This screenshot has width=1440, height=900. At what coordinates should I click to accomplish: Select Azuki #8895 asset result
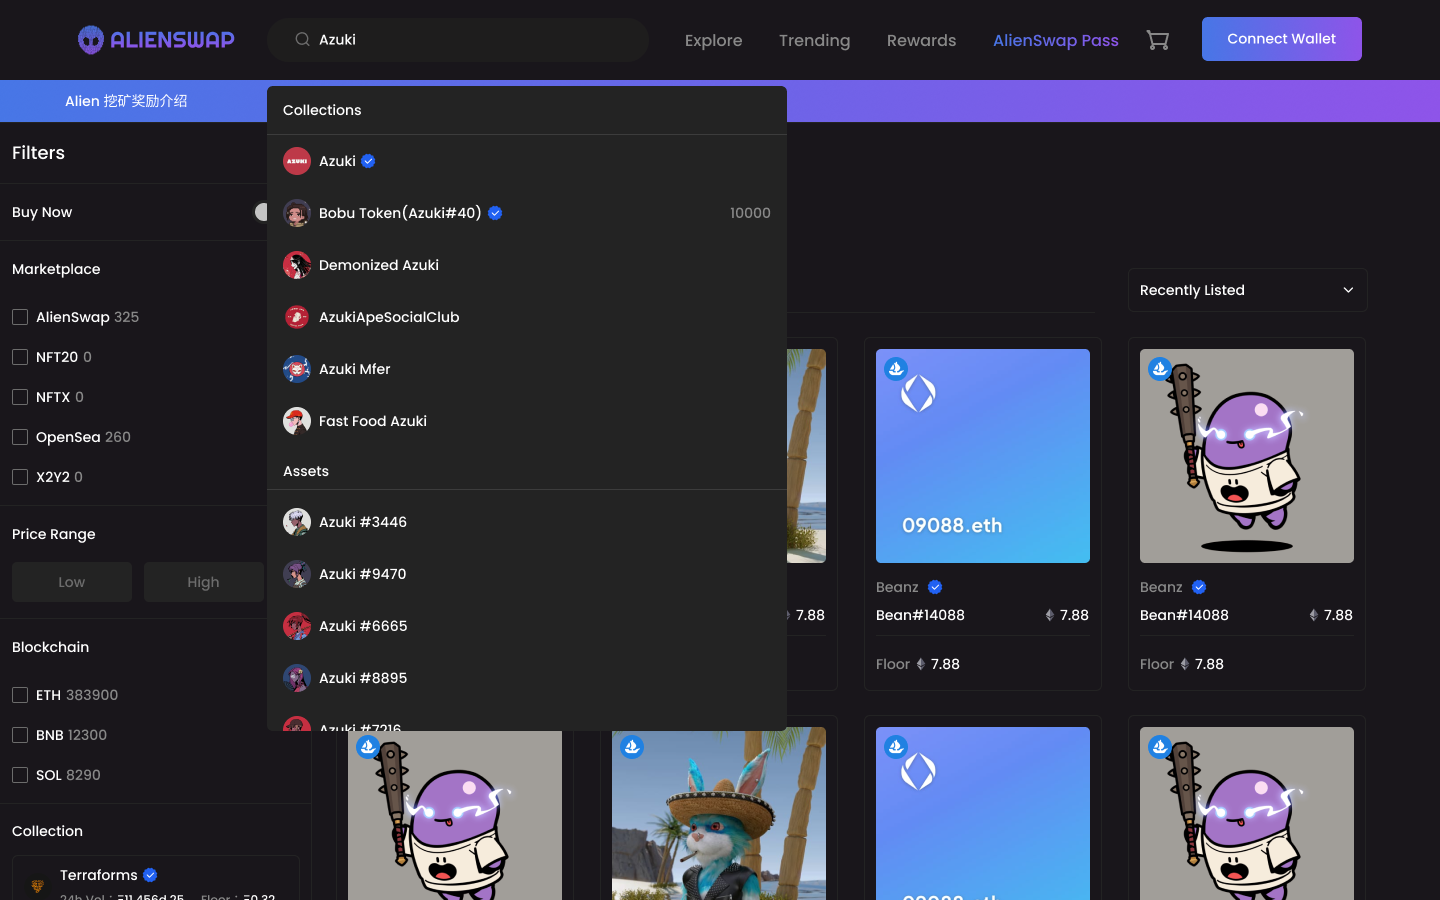click(x=527, y=678)
